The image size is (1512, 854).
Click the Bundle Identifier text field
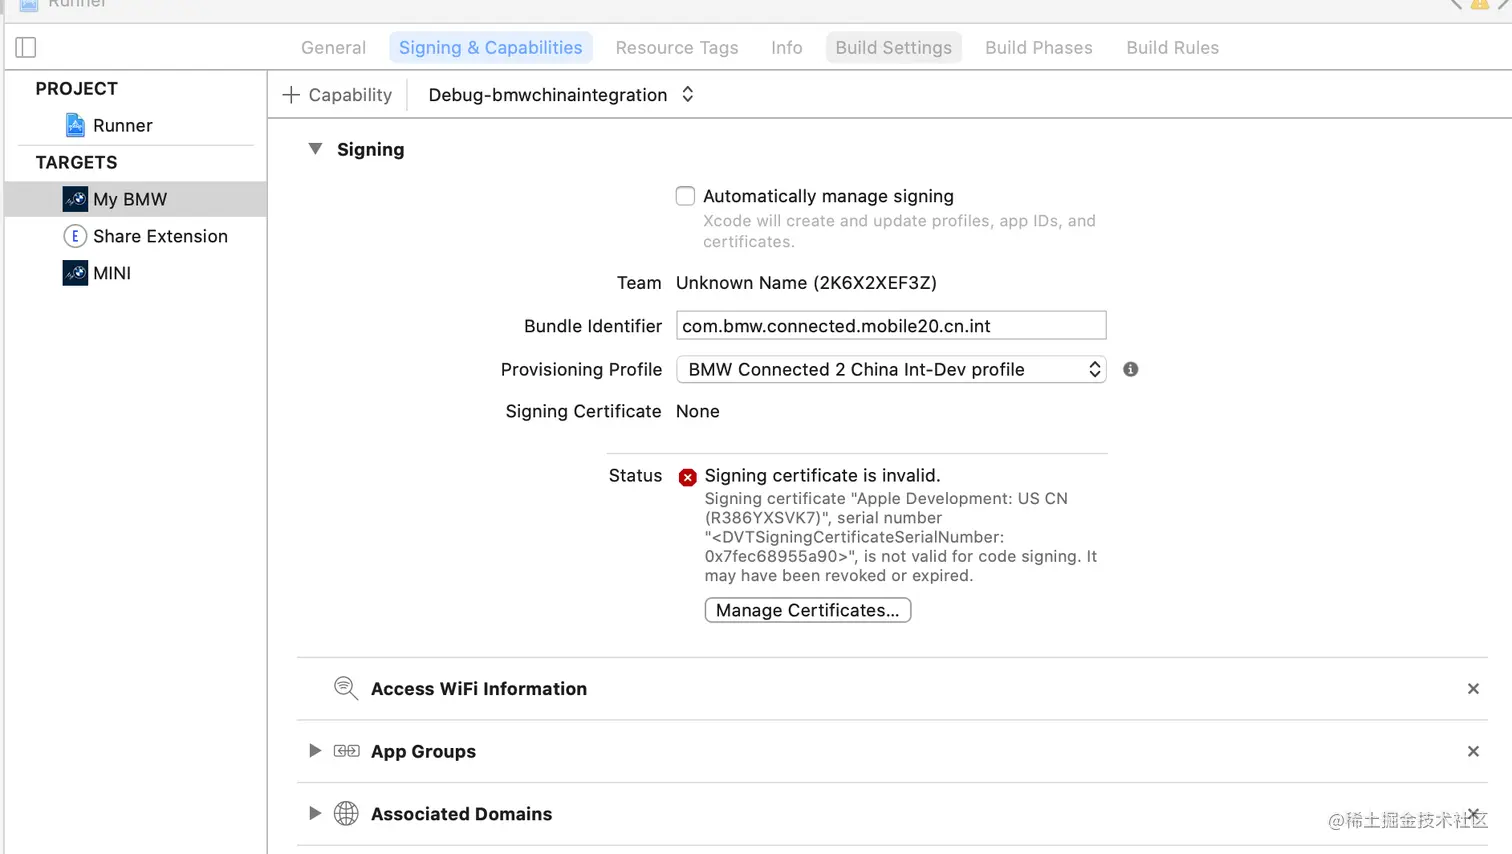pyautogui.click(x=890, y=326)
